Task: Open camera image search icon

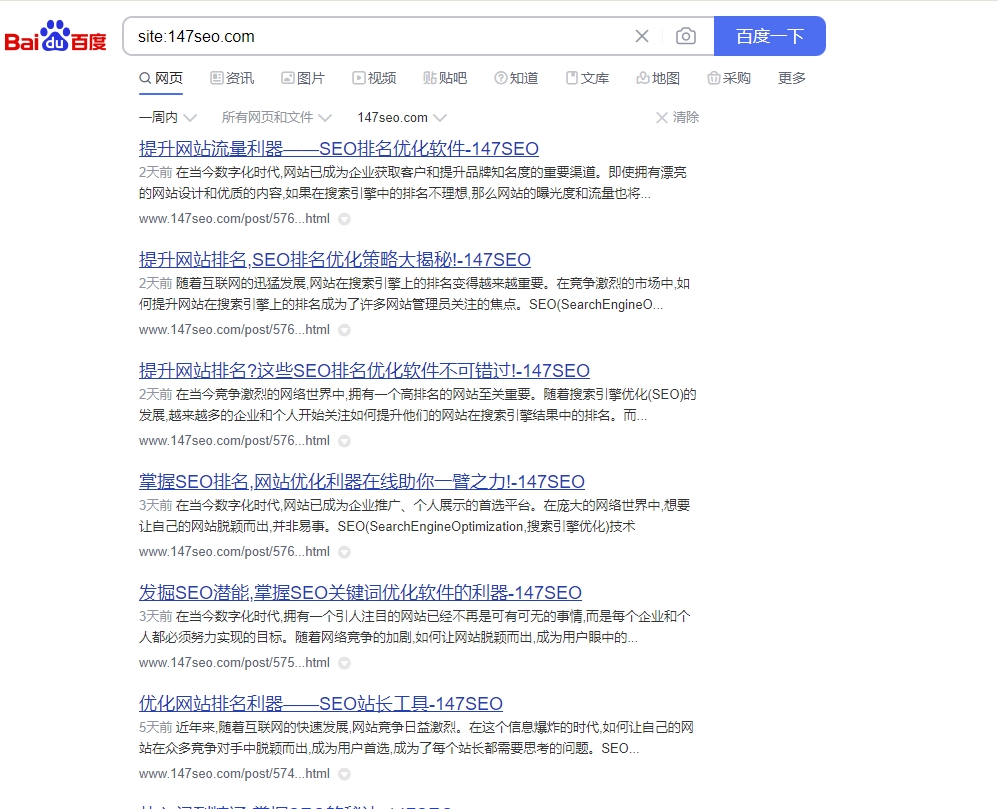Action: 685,36
